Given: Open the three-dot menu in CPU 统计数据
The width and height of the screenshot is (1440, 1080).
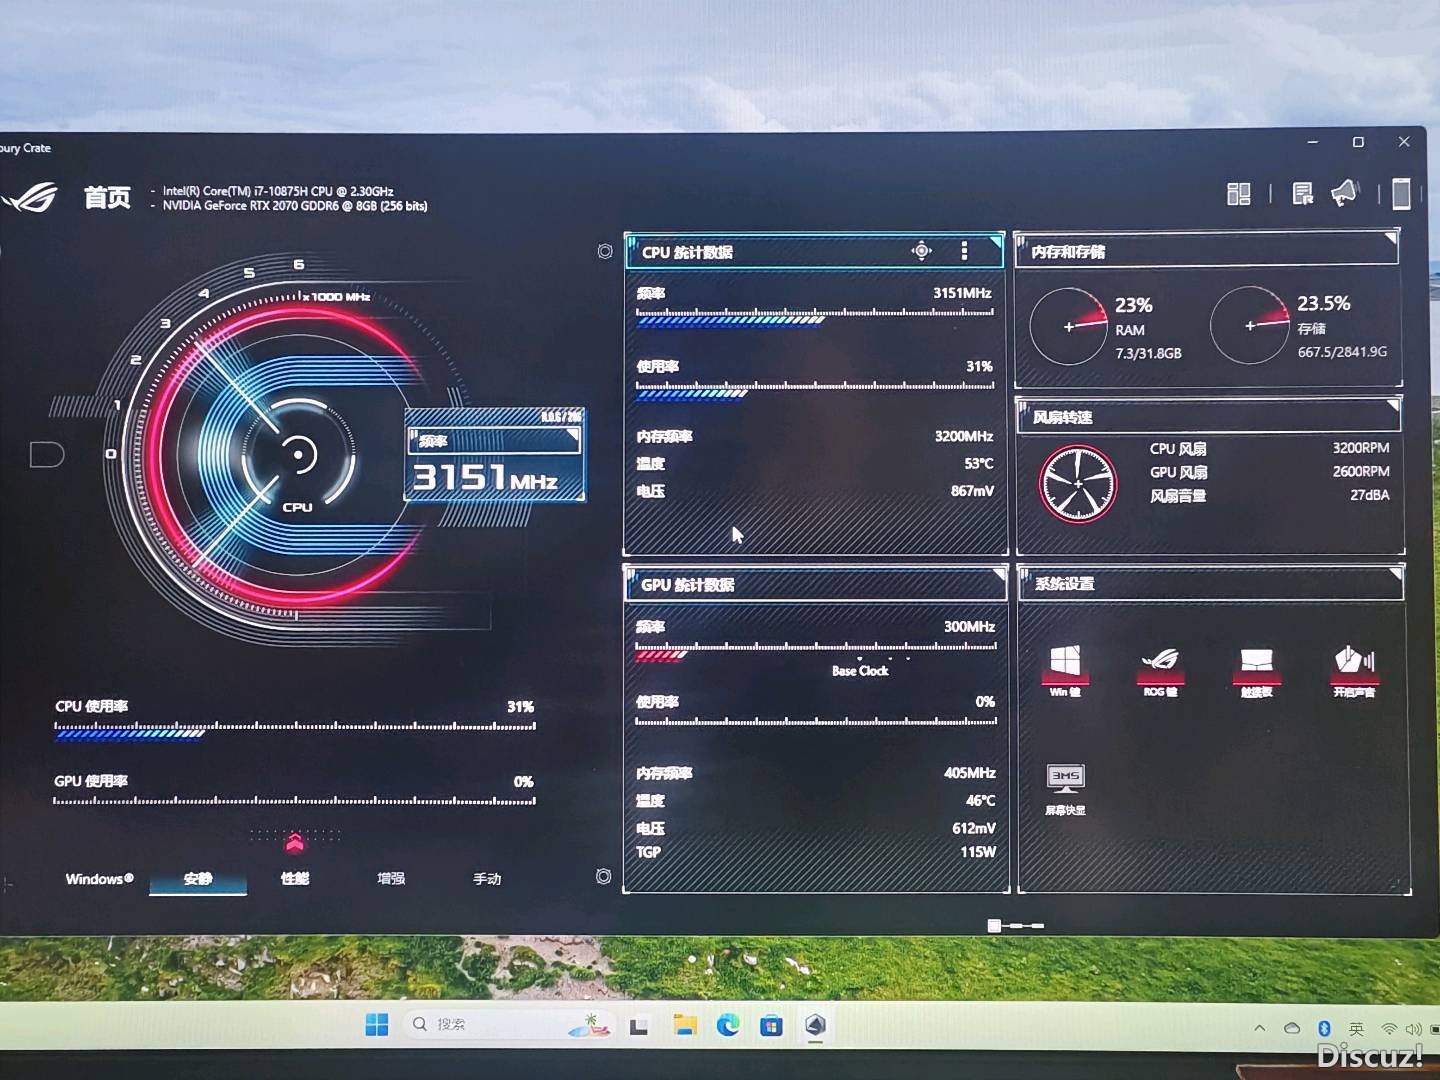Looking at the screenshot, I should click(964, 251).
